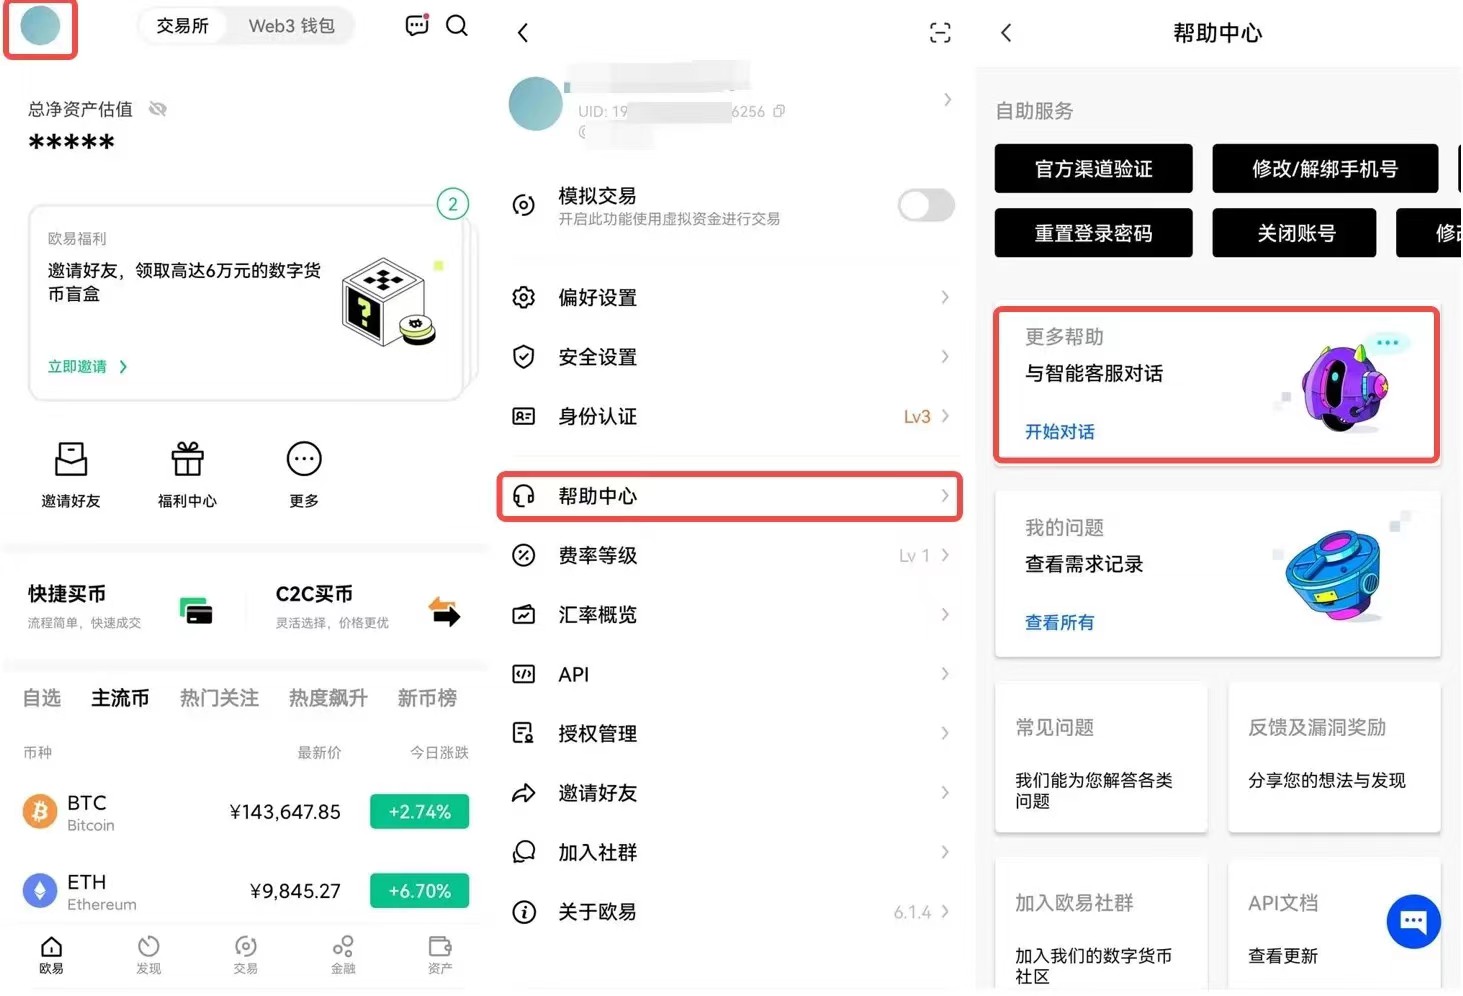Screen dimensions: 1463x996
Task: Open 发现 from the bottom navigation bar
Action: (148, 955)
